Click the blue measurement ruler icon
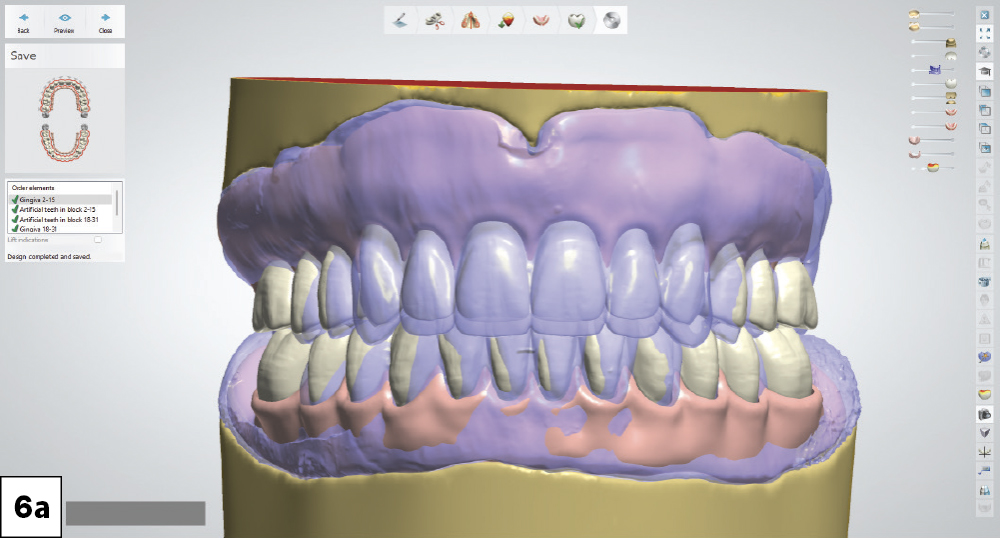 pyautogui.click(x=985, y=471)
